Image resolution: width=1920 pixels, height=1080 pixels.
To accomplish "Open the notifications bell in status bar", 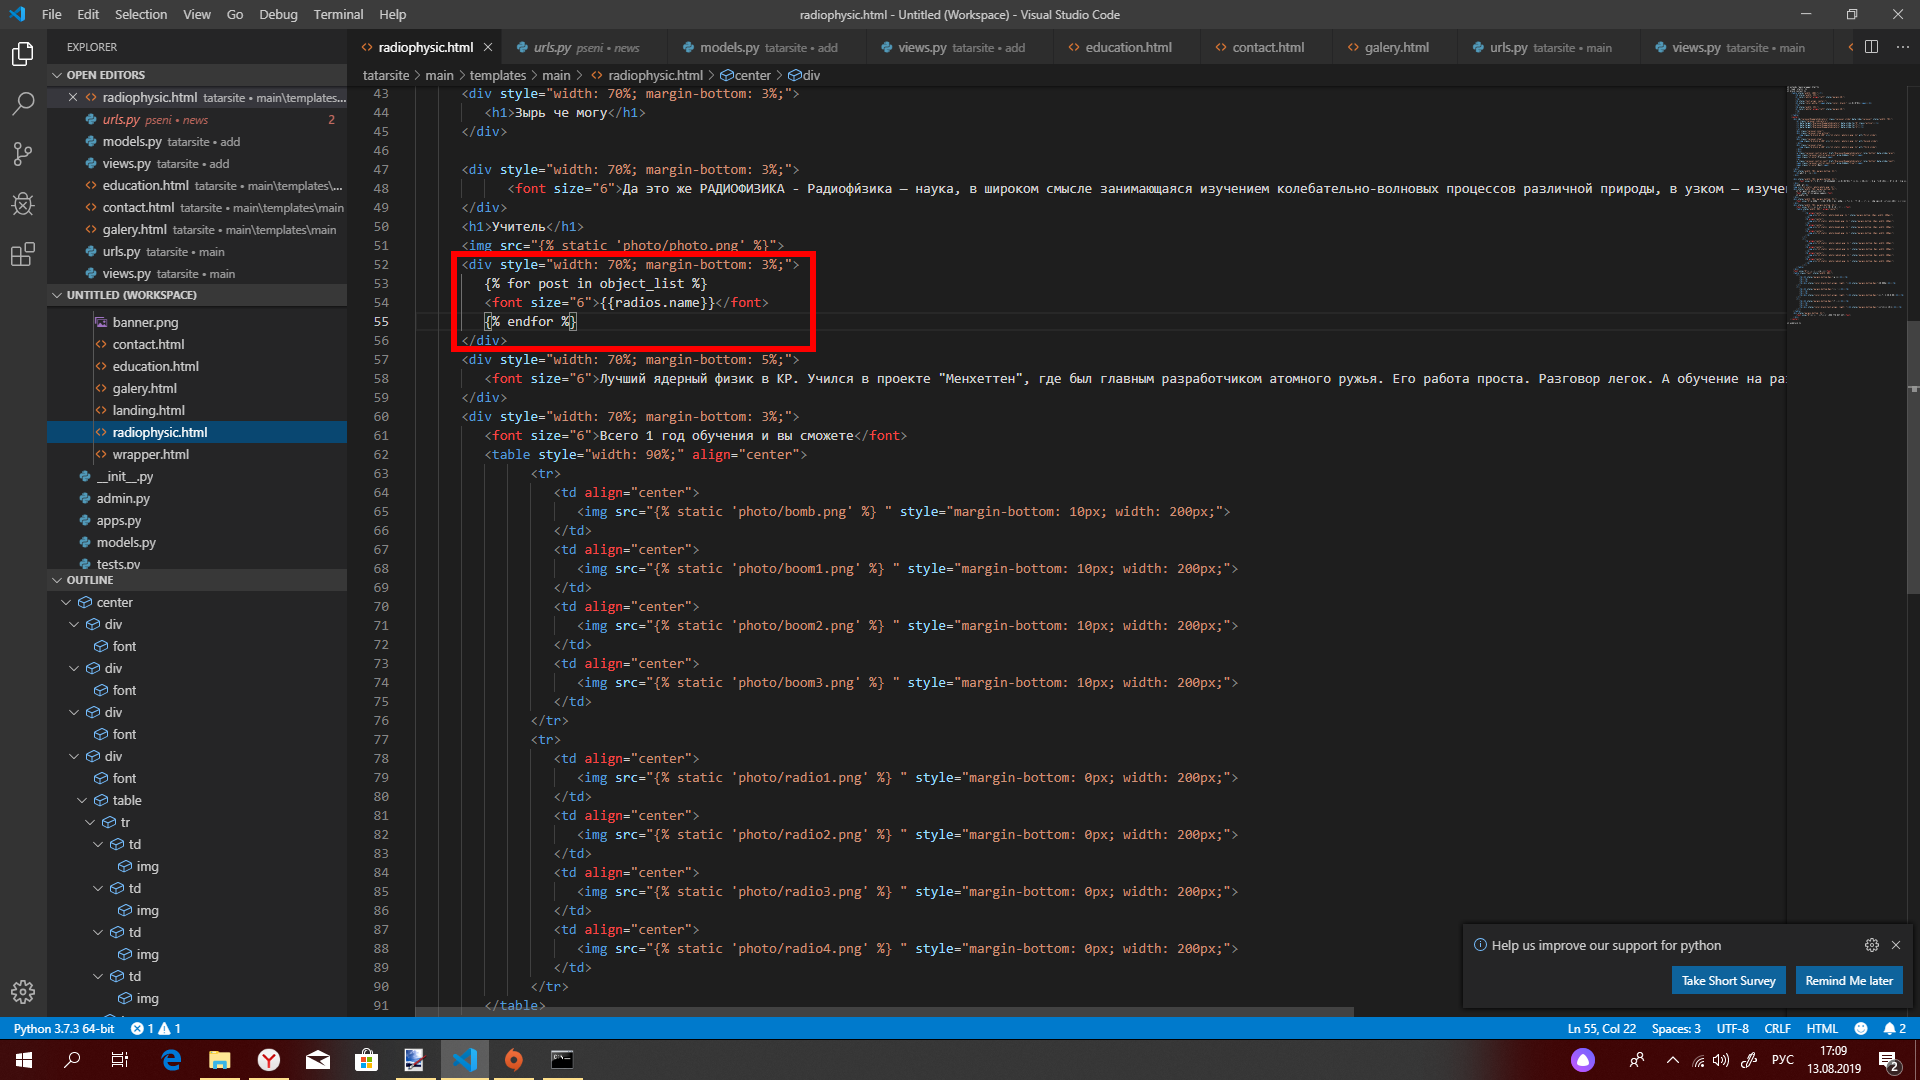I will click(x=1894, y=1028).
